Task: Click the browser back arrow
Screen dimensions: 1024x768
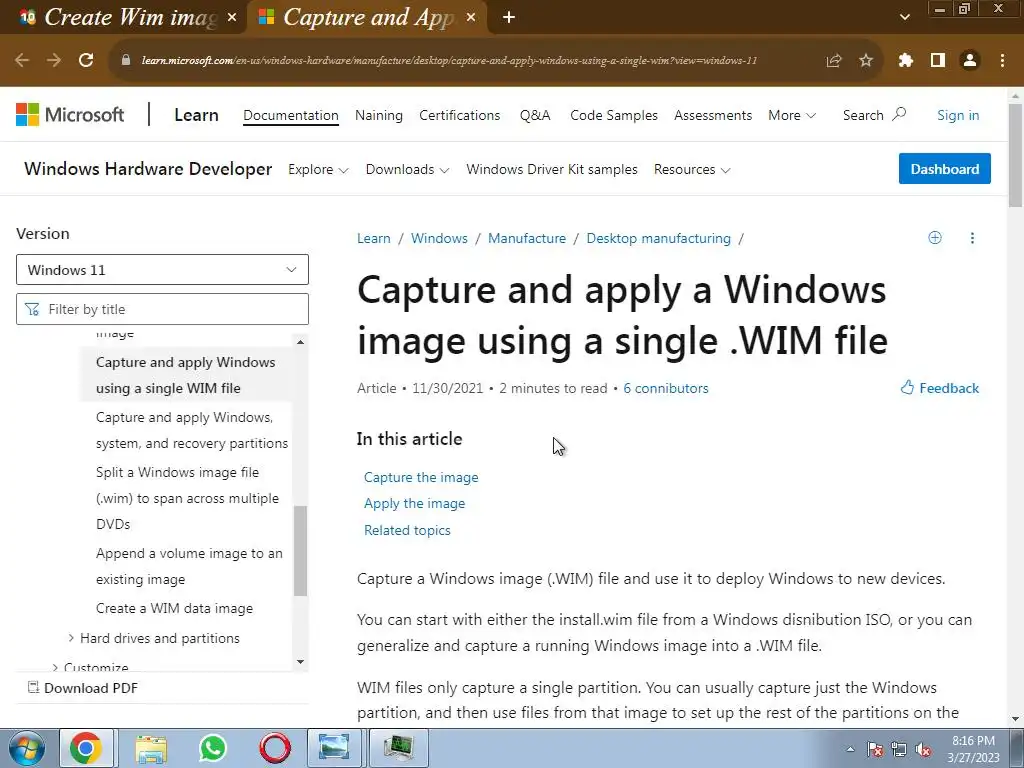Action: coord(22,60)
